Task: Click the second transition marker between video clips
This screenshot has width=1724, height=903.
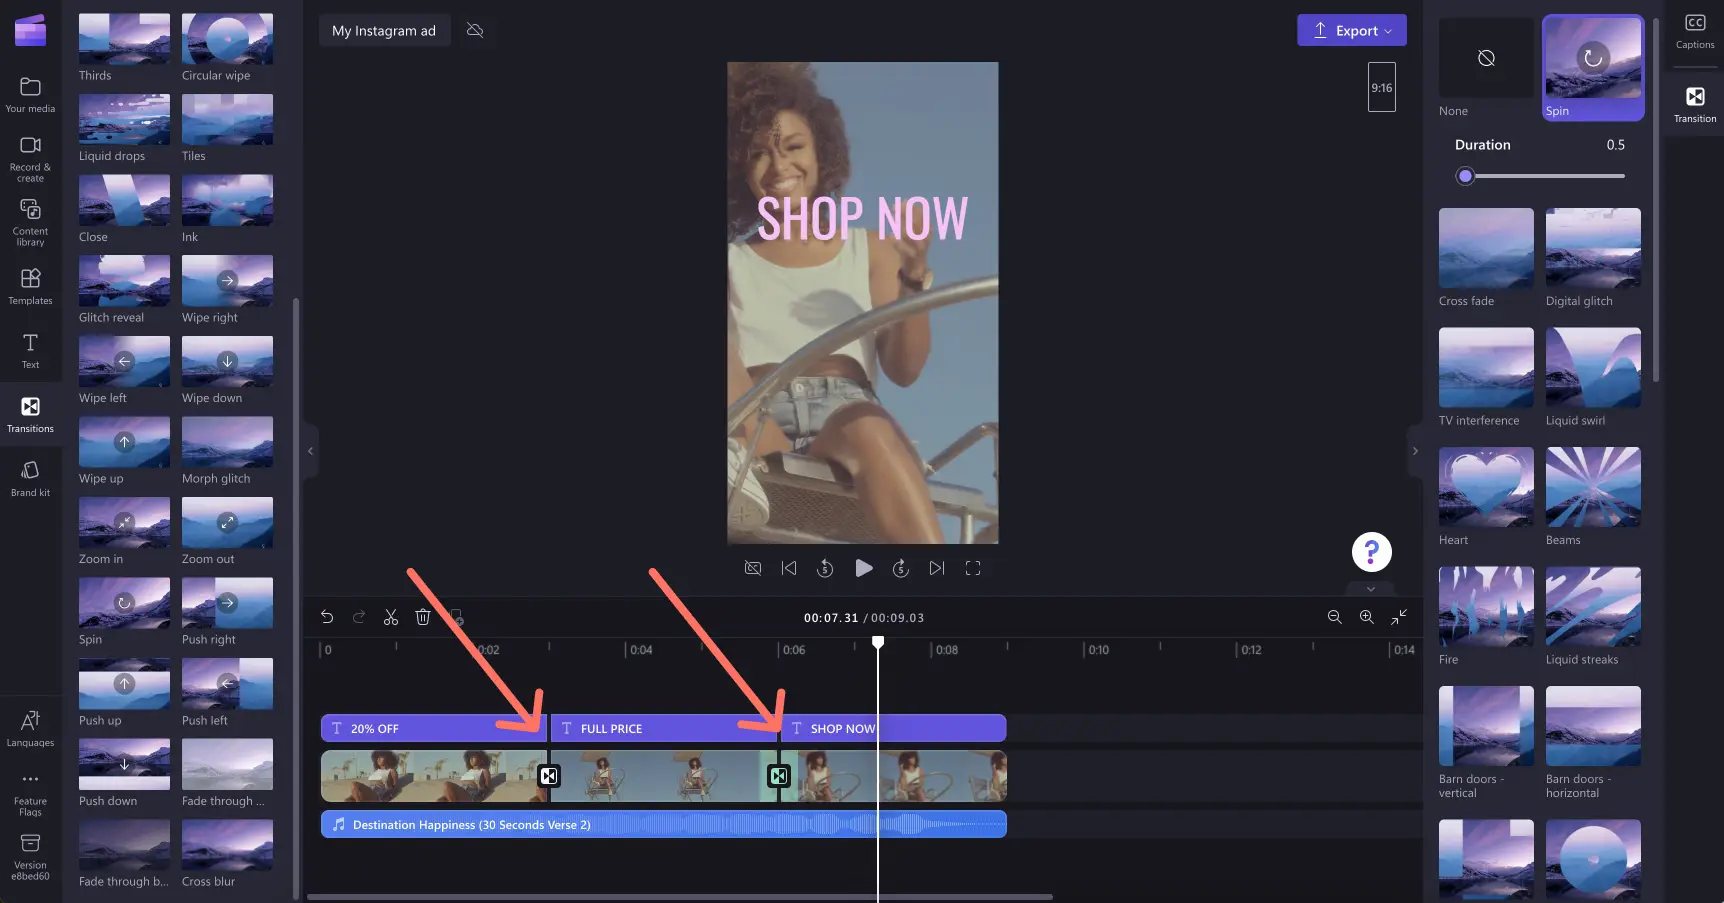Action: [x=779, y=775]
